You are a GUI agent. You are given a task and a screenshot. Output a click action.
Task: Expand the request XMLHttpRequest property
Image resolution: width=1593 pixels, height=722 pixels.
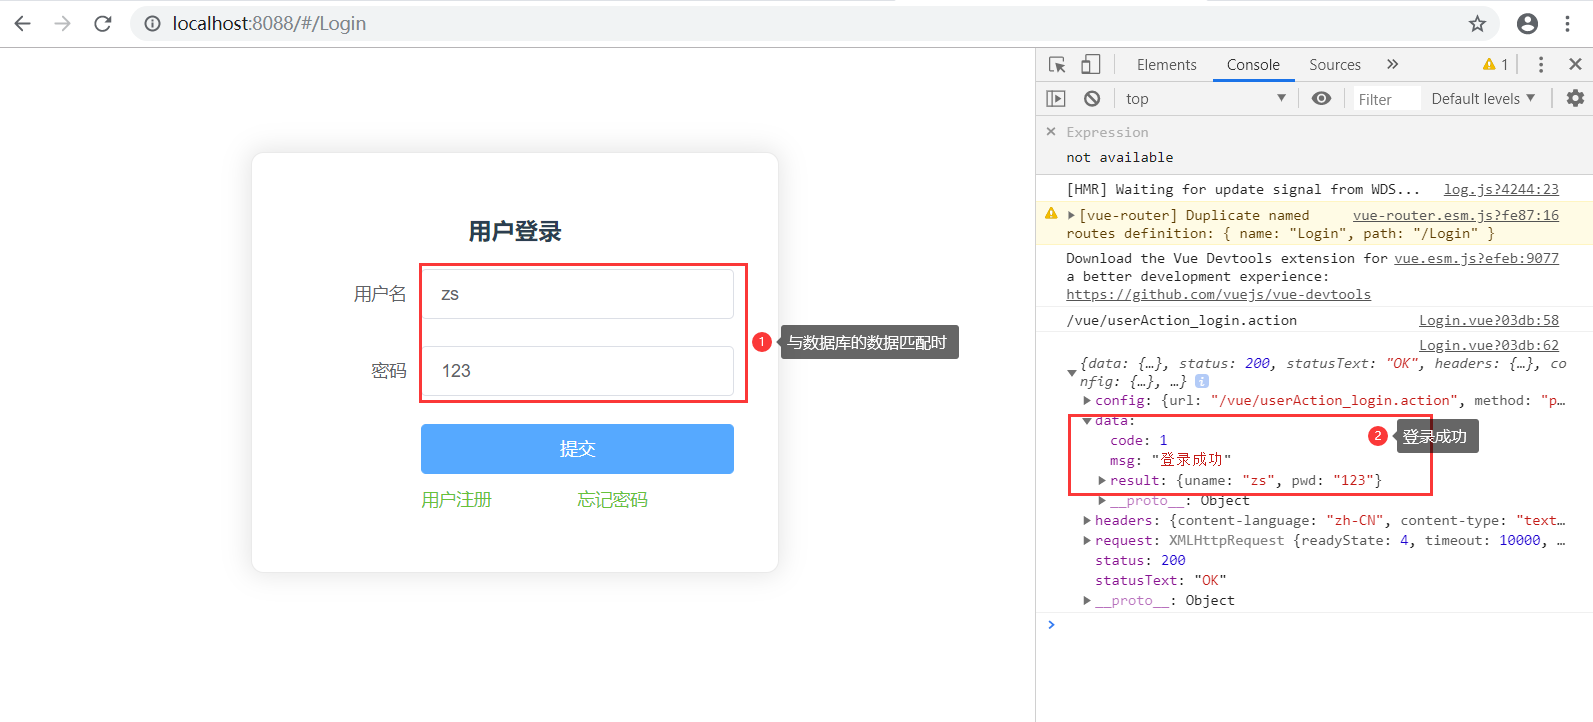pyautogui.click(x=1087, y=540)
